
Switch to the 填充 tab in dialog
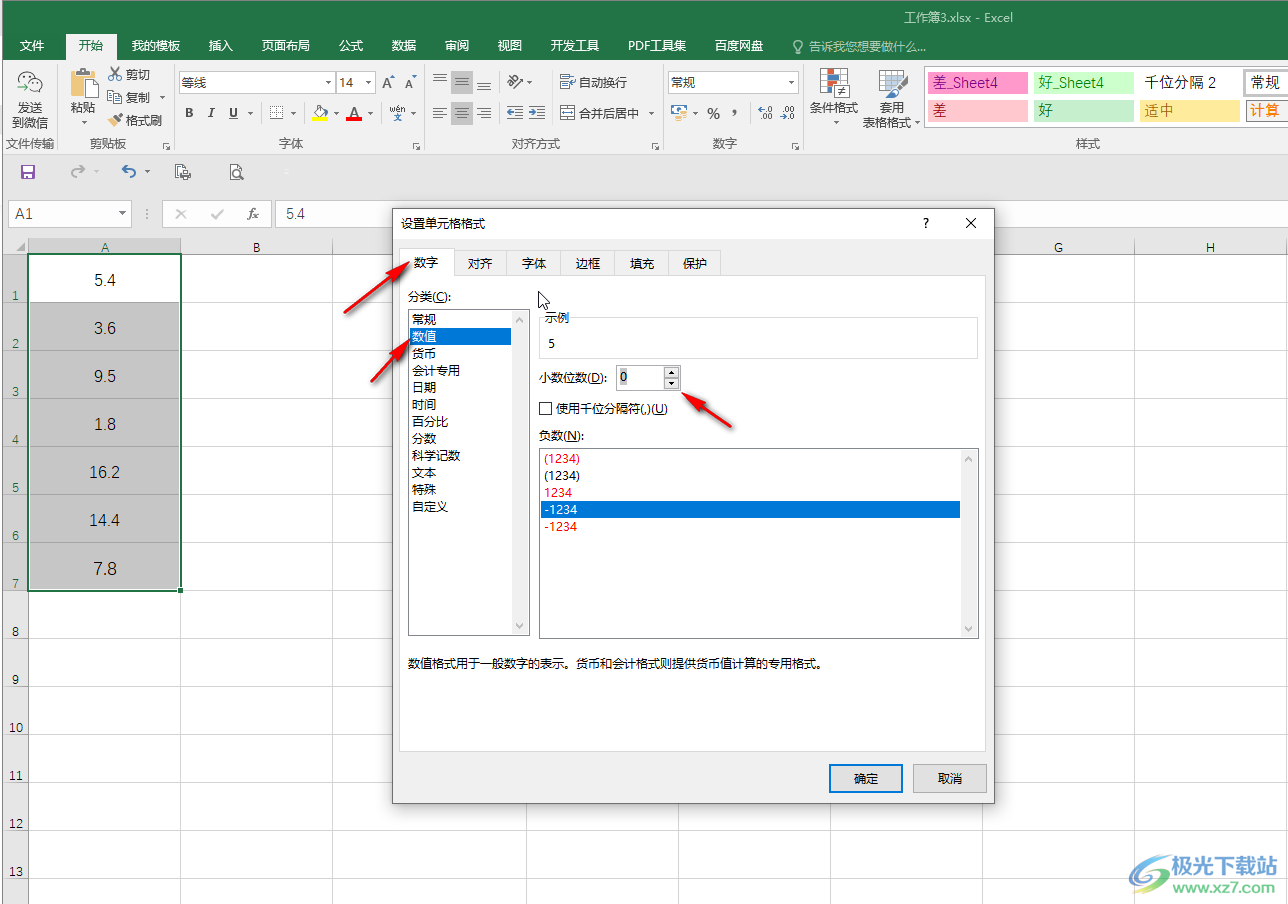tap(642, 264)
